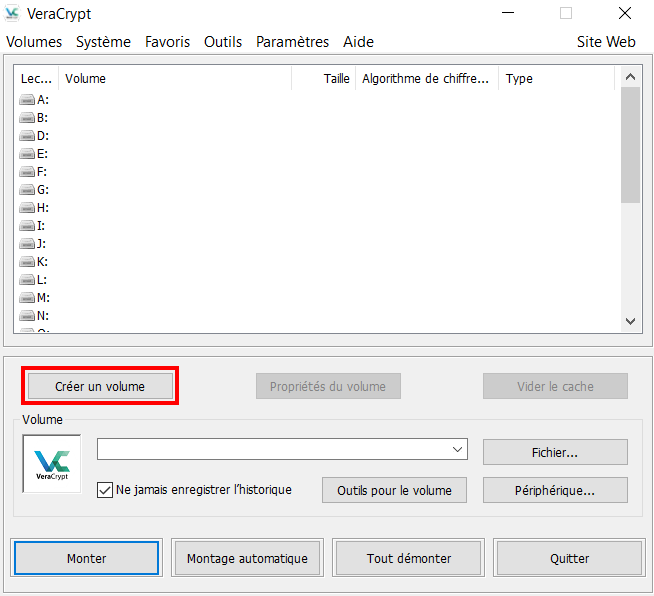Open the Volumes menu

[34, 42]
